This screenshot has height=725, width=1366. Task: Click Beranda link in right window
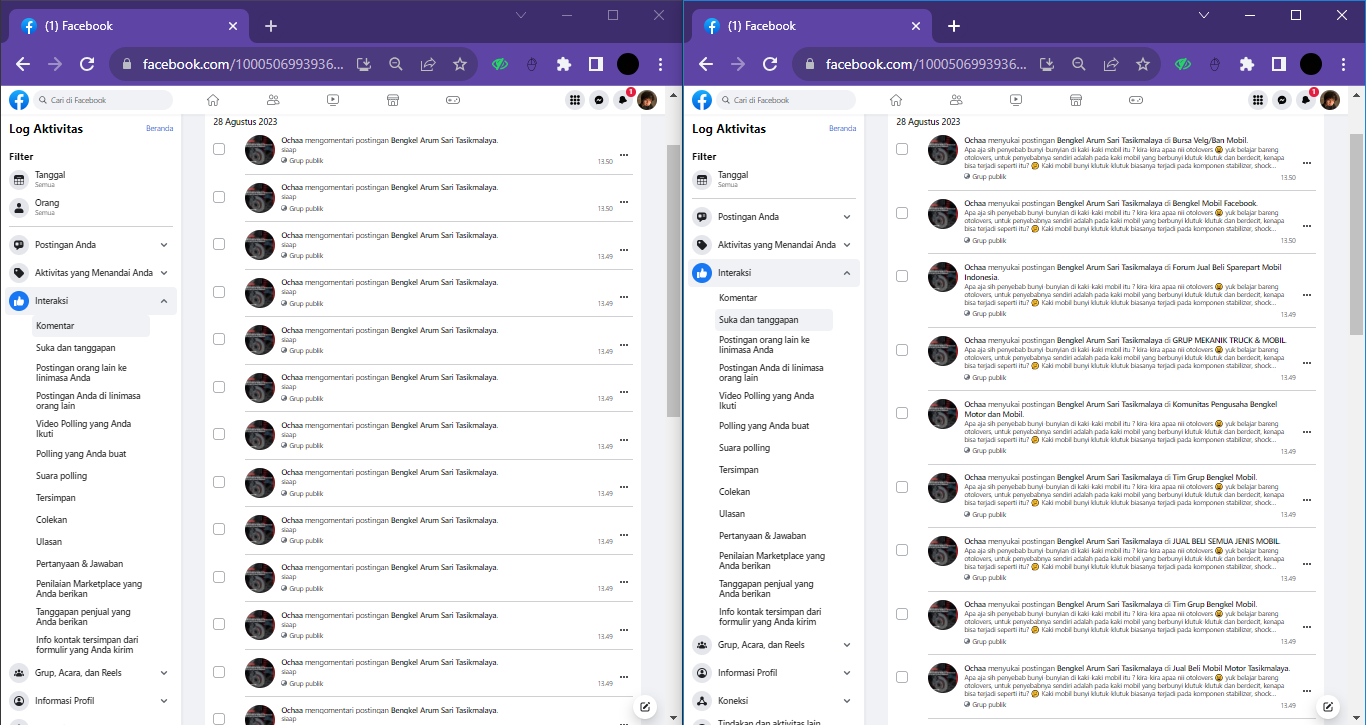coord(843,129)
